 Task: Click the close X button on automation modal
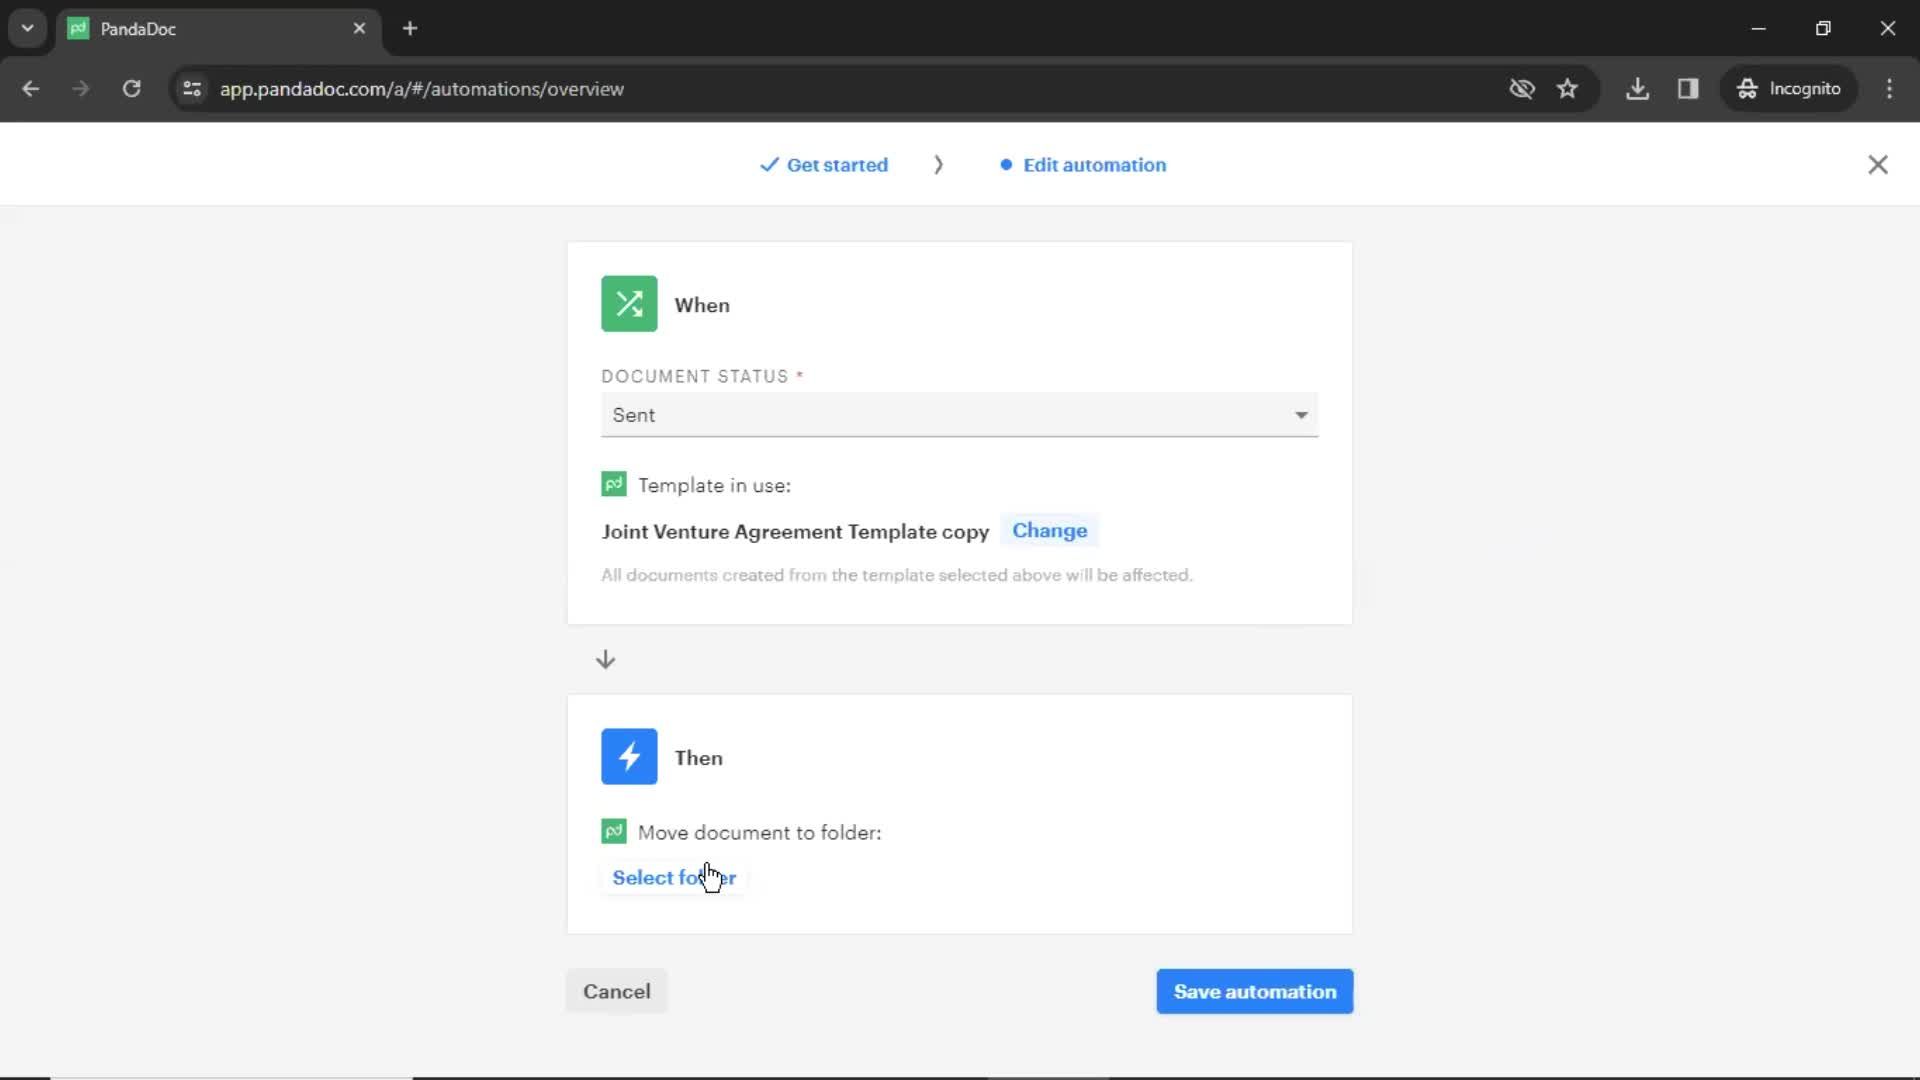click(1879, 164)
